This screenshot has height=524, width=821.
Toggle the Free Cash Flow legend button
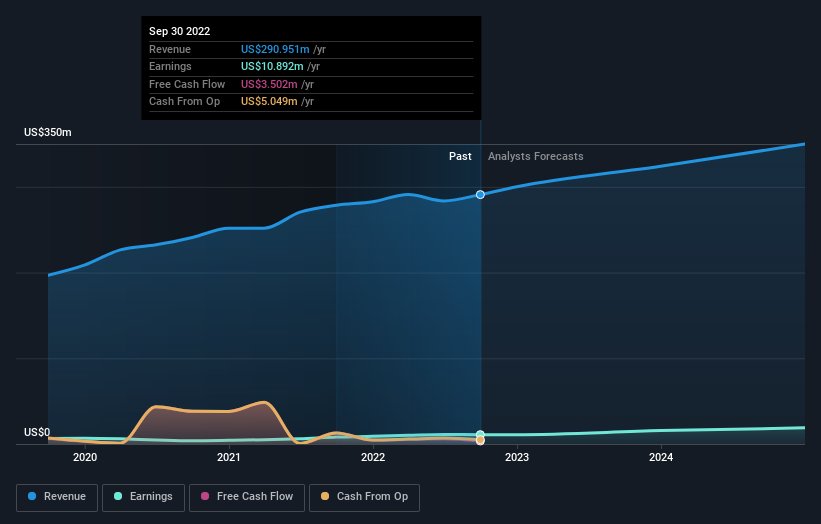247,497
